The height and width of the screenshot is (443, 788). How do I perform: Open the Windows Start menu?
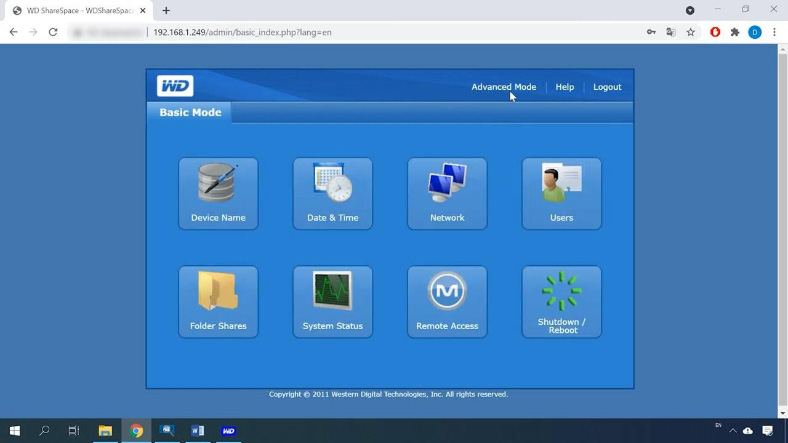[15, 431]
